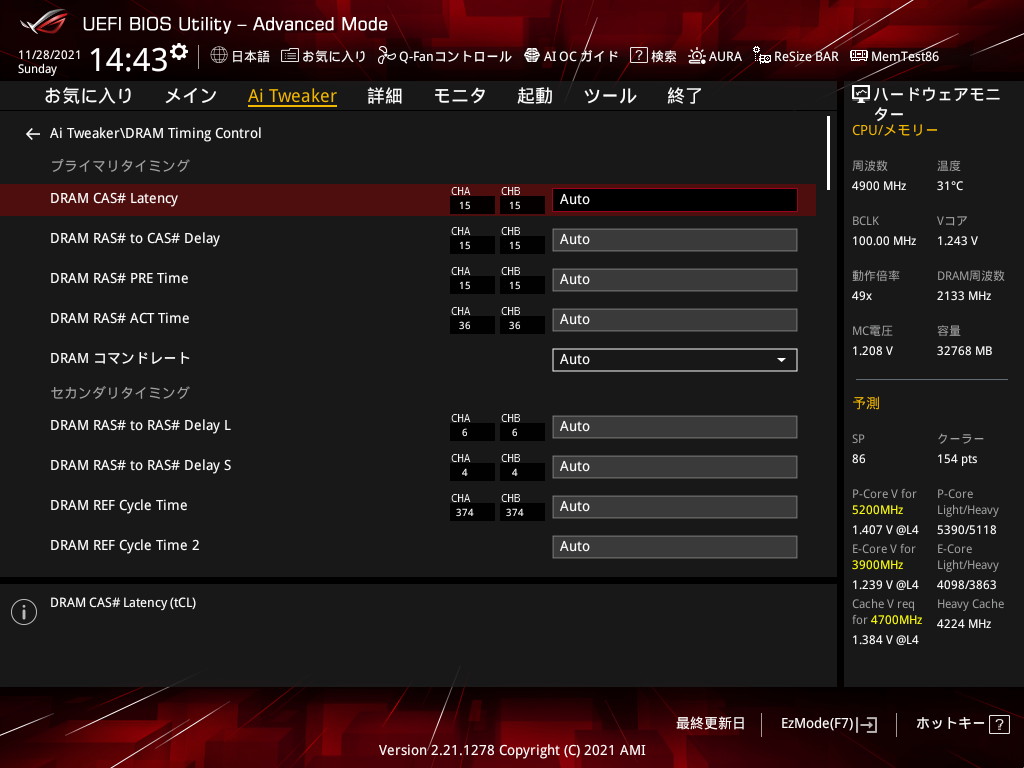1024x768 pixels.
Task: Open Q-Fan control fan icon
Action: (387, 56)
